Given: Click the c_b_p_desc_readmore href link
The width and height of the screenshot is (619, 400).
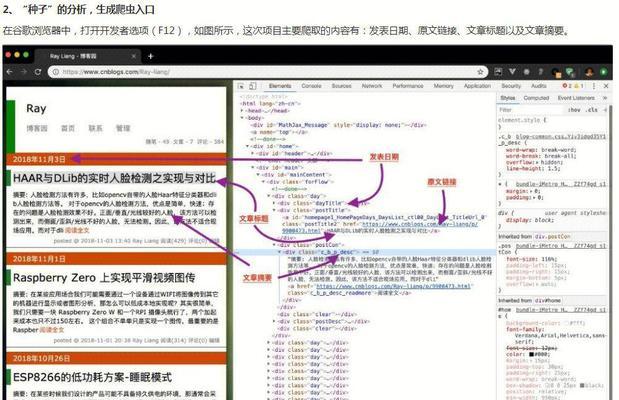Looking at the screenshot, I should point(393,286).
